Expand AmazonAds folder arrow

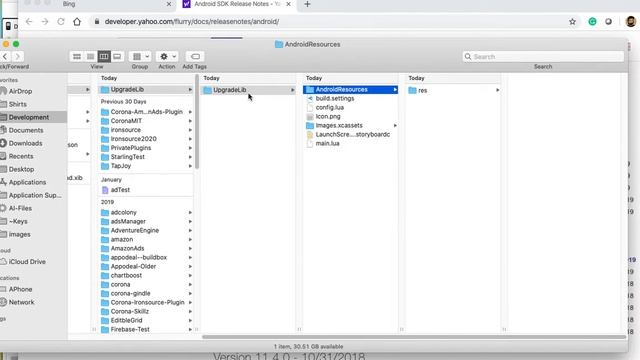click(x=190, y=249)
